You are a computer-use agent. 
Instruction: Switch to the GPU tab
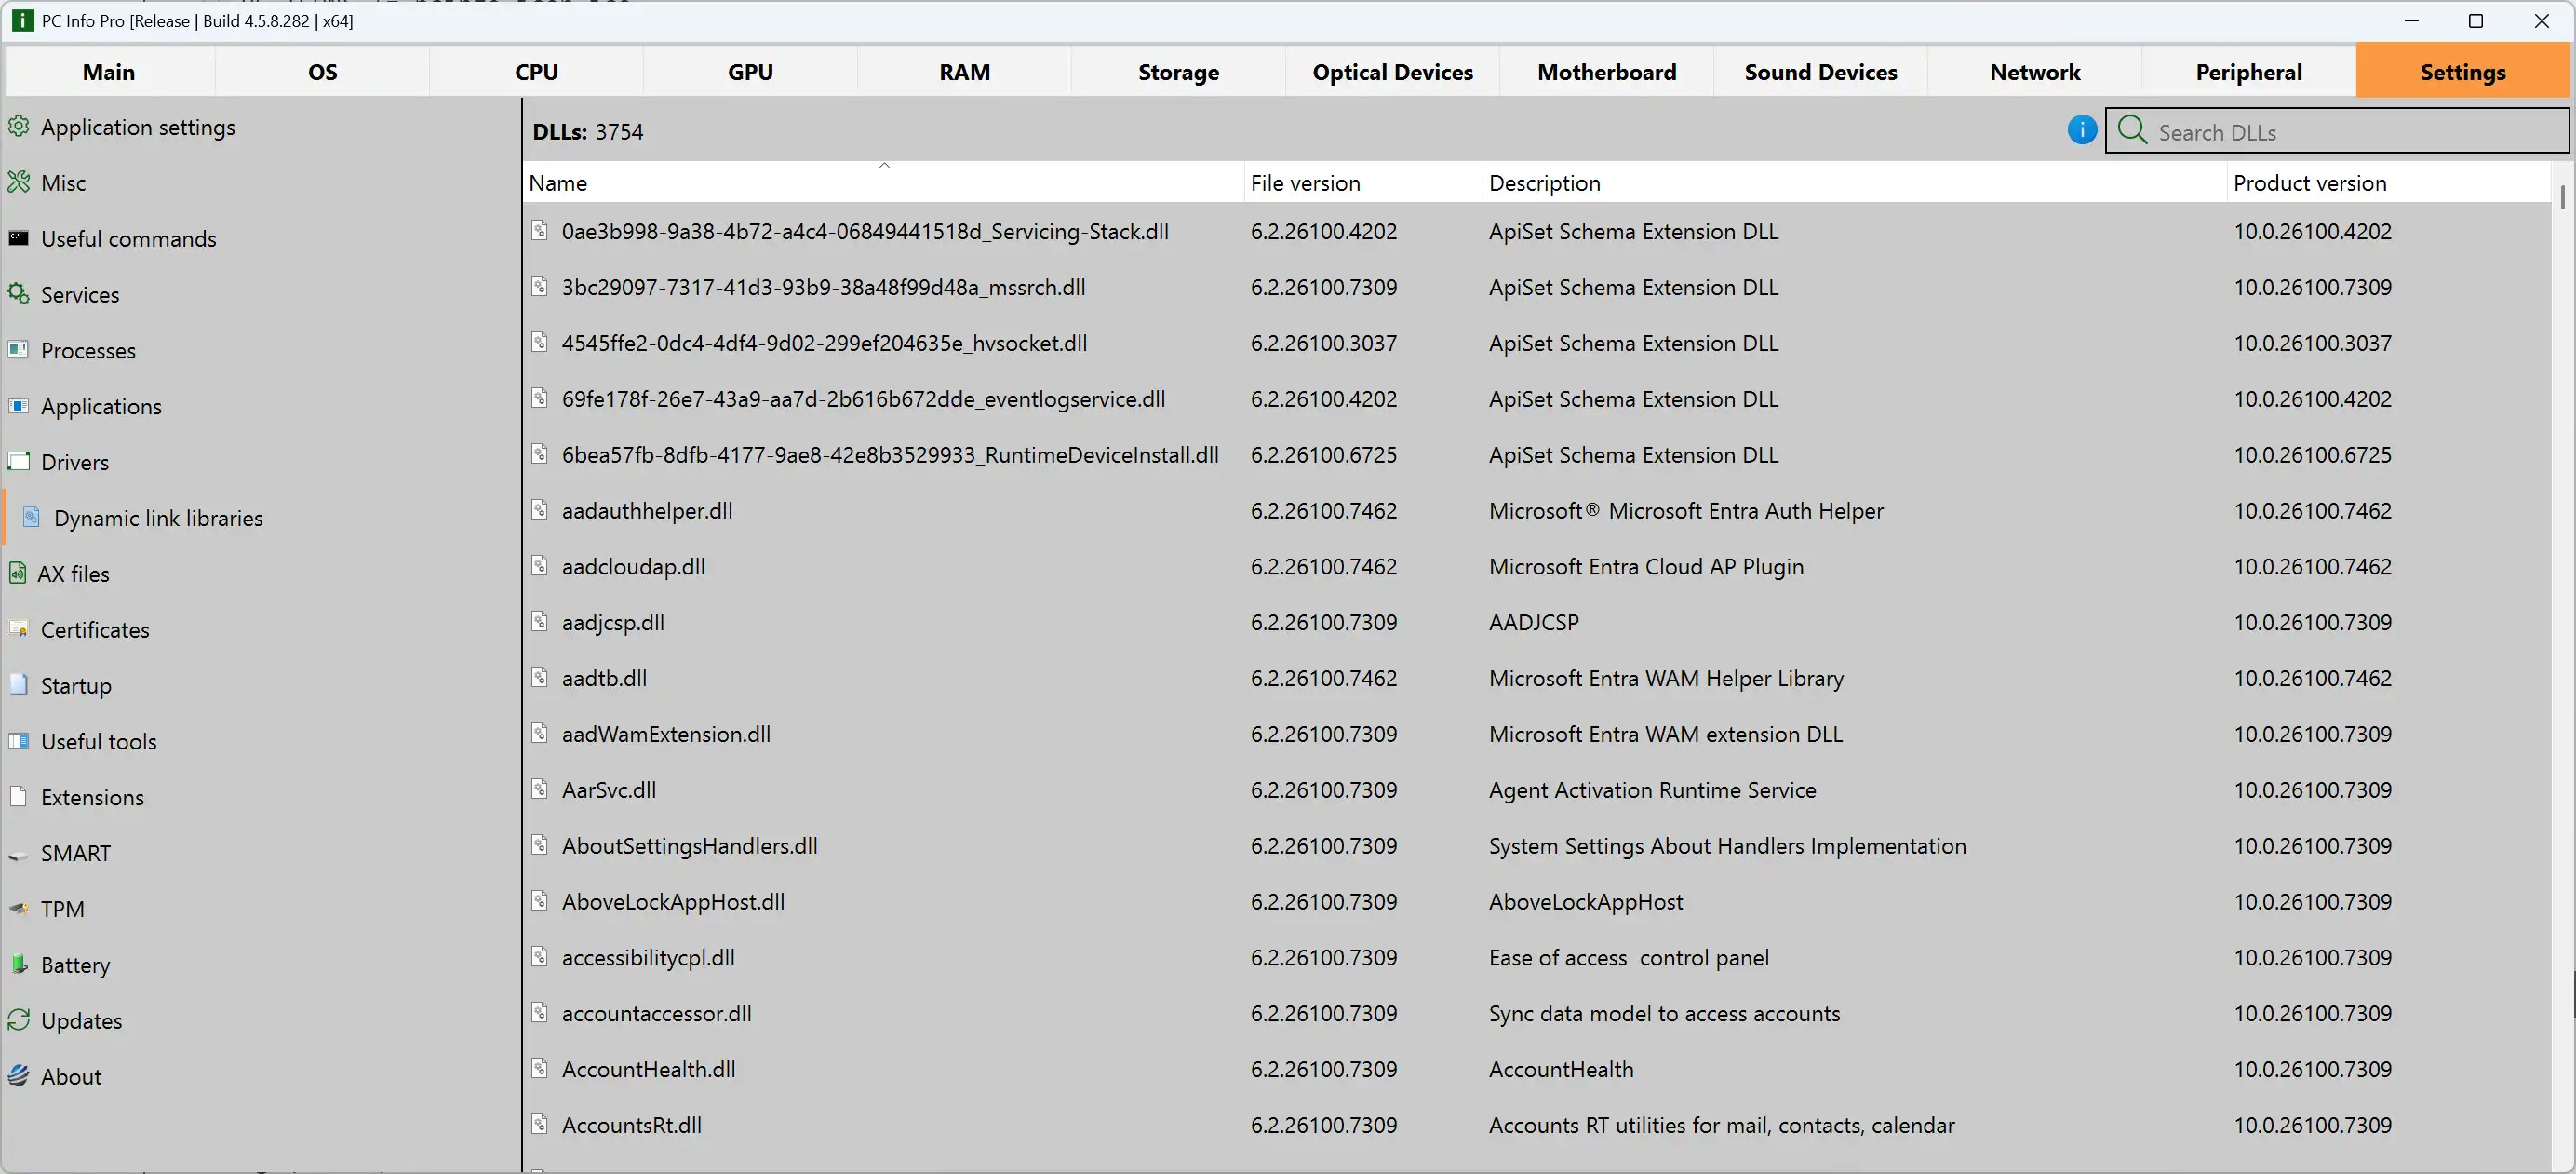(x=750, y=72)
